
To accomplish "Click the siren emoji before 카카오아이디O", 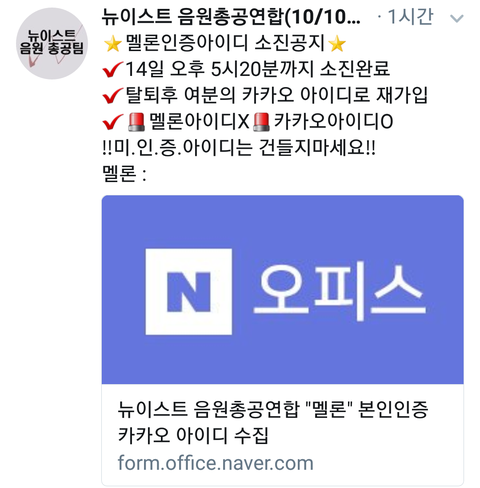I will click(261, 122).
